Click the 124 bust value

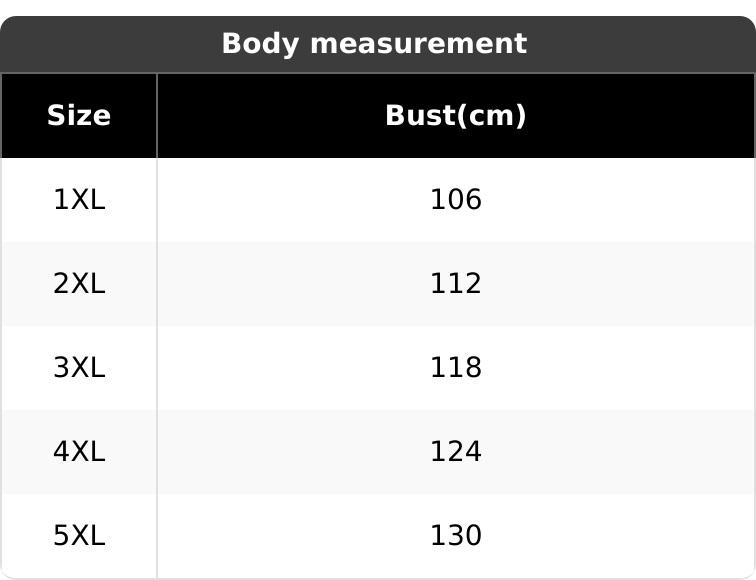pyautogui.click(x=455, y=452)
